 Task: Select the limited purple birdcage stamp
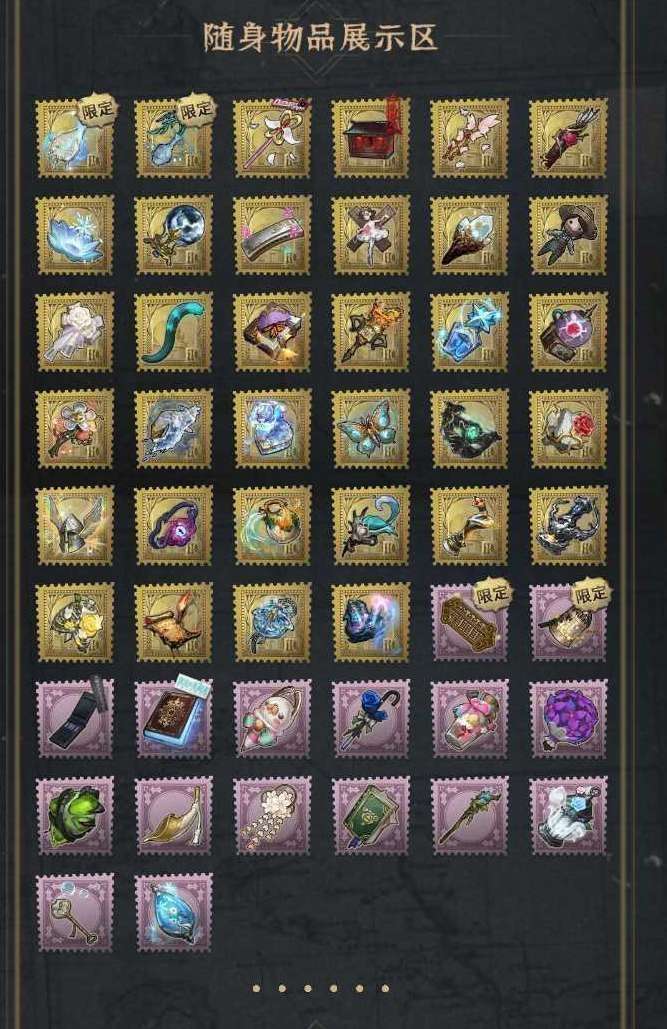coord(569,622)
